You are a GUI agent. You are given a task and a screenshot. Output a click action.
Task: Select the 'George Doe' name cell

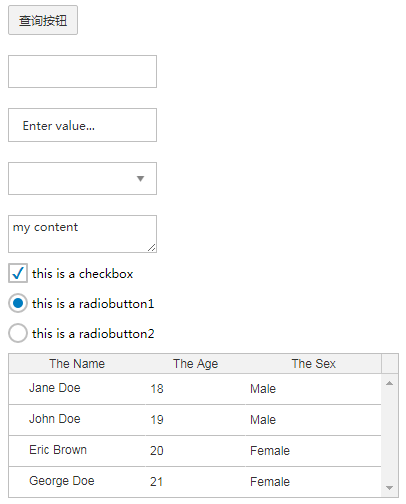point(77,482)
